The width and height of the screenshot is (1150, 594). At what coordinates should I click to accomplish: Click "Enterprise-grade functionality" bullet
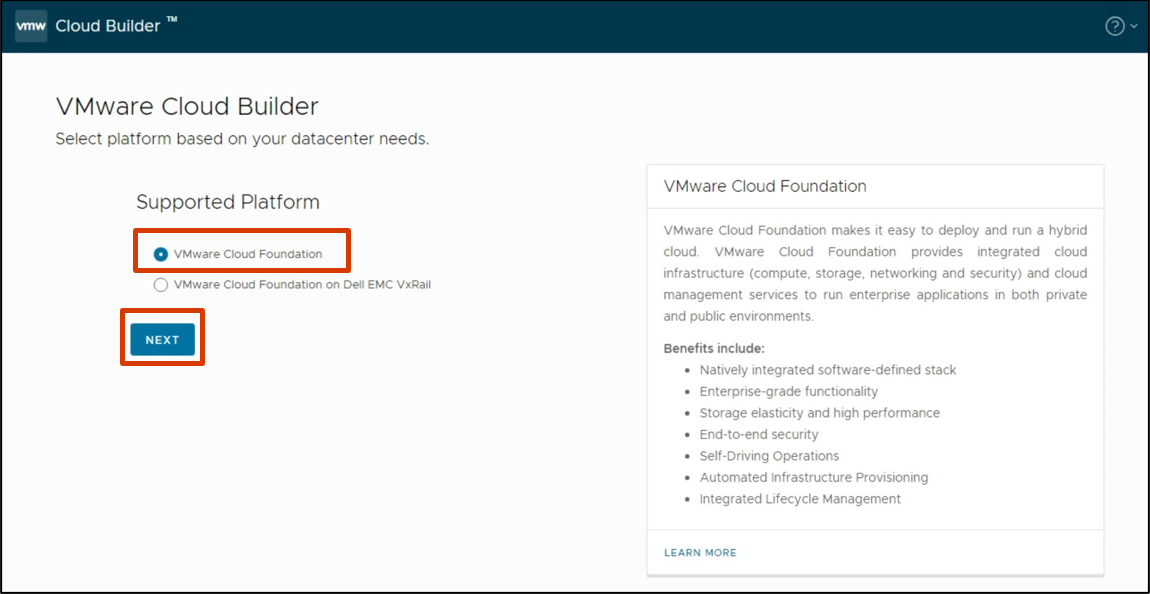click(x=788, y=392)
